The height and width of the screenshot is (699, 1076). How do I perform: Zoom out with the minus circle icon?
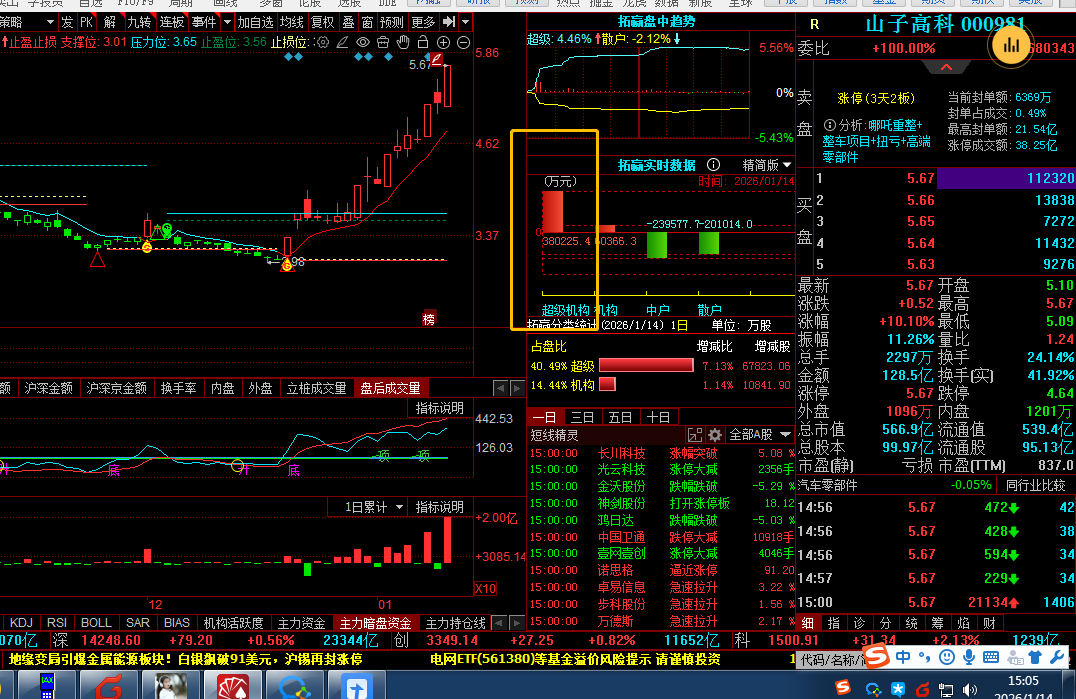[463, 43]
